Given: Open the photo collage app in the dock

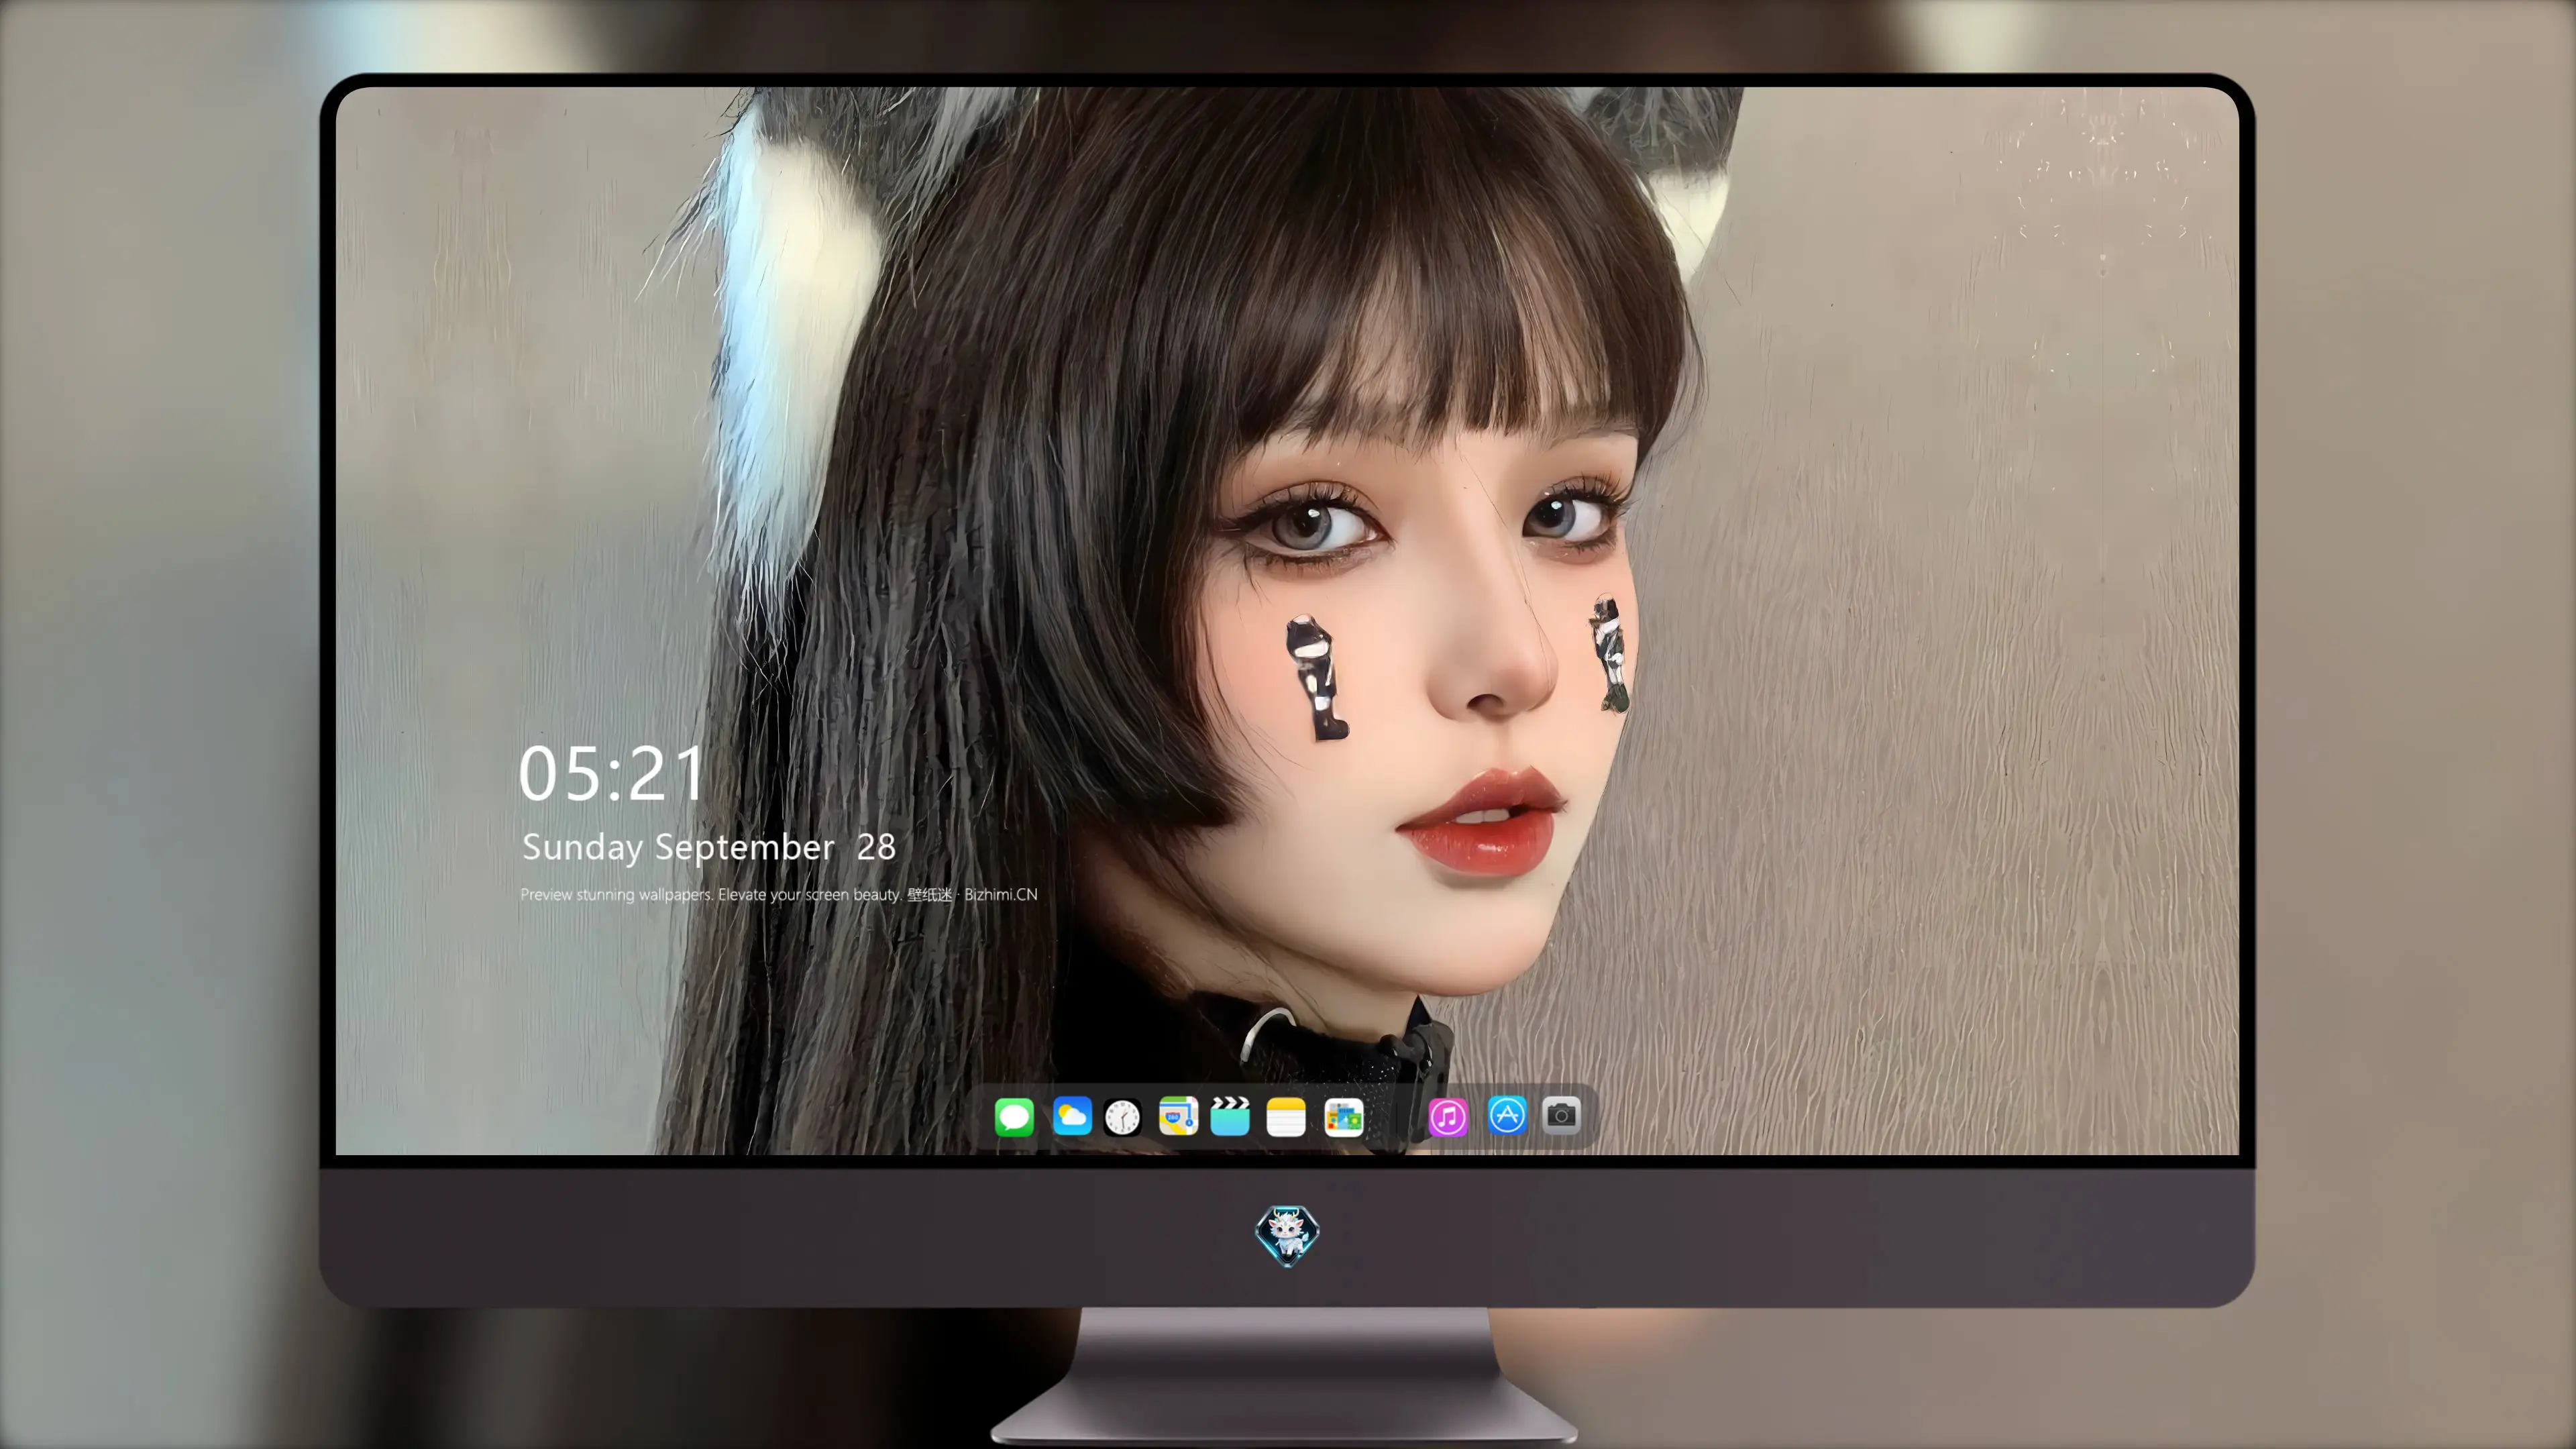Looking at the screenshot, I should point(1344,1117).
